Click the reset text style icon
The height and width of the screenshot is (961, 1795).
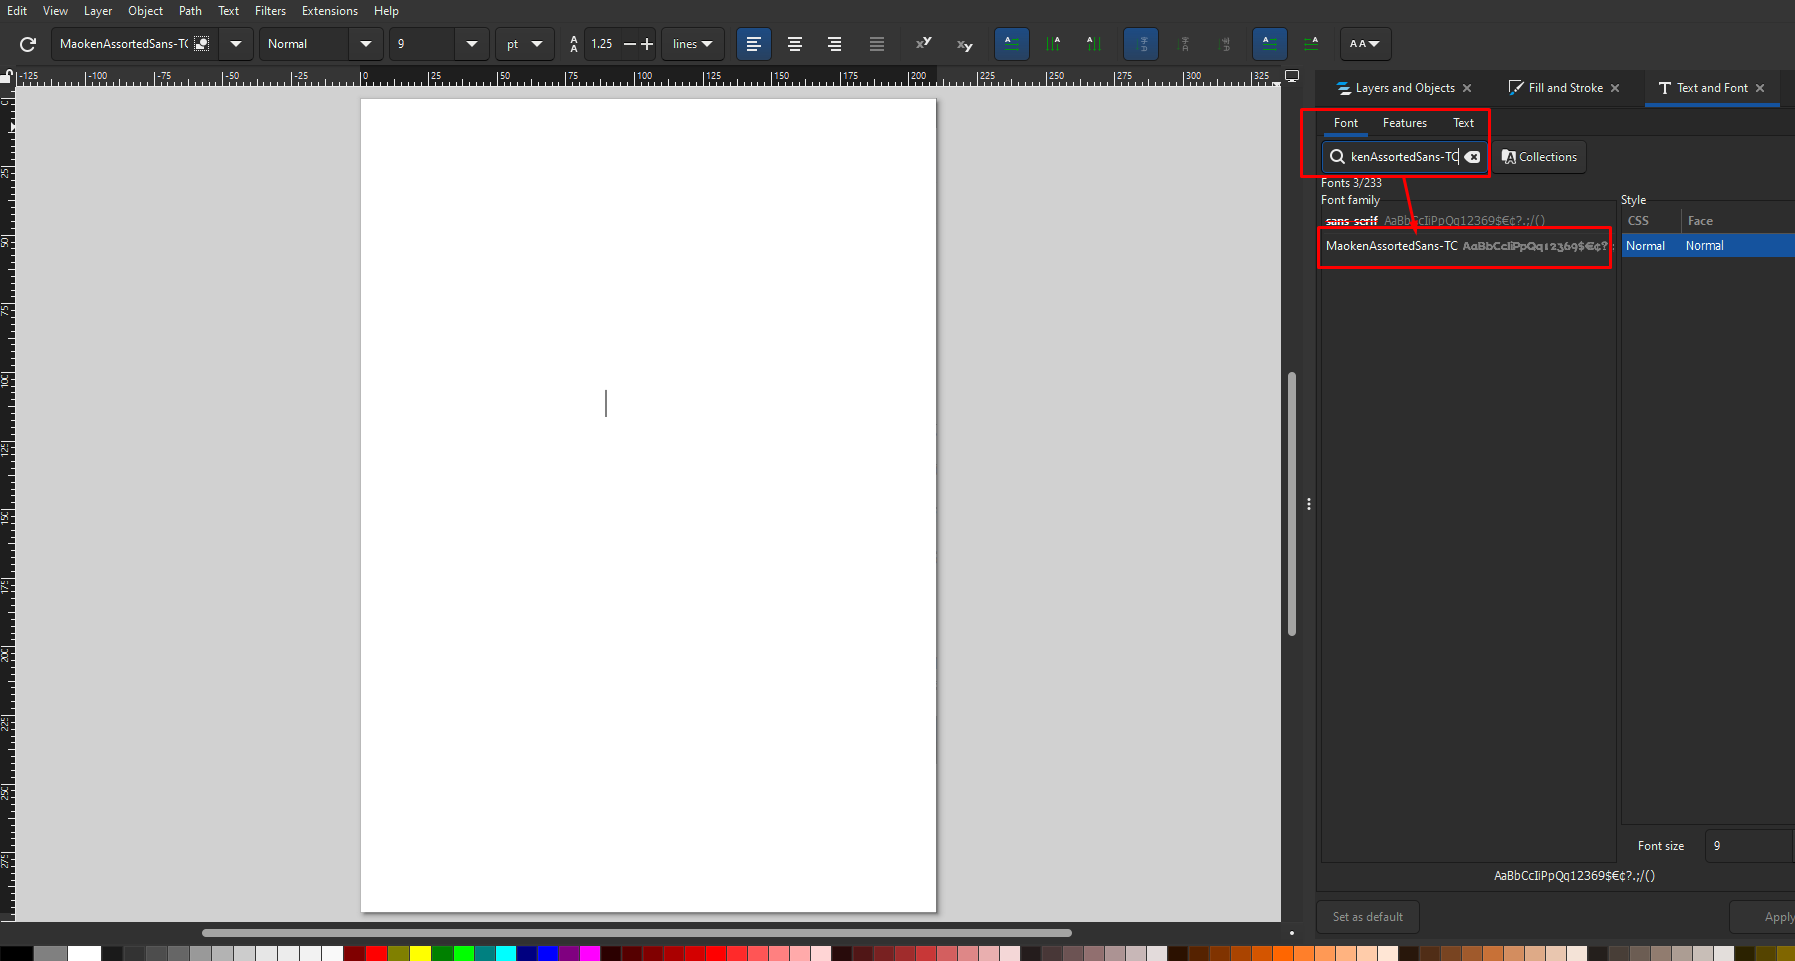point(28,44)
